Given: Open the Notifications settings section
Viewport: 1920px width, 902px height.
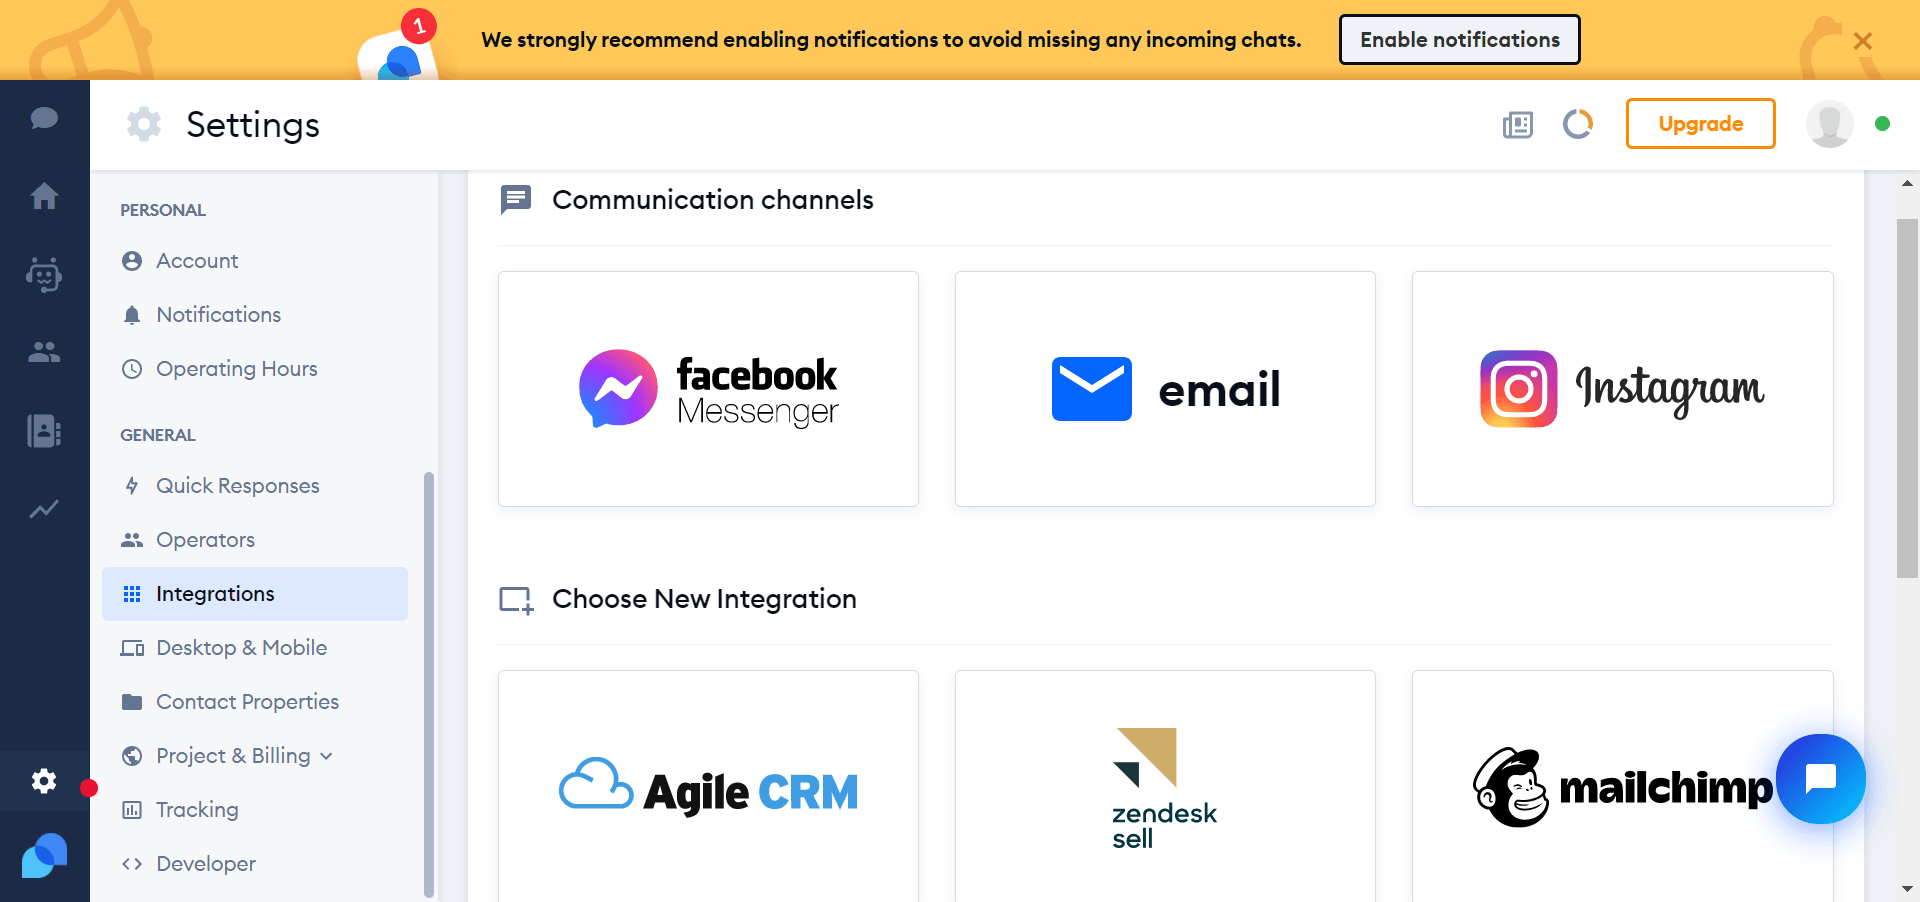Looking at the screenshot, I should (218, 314).
